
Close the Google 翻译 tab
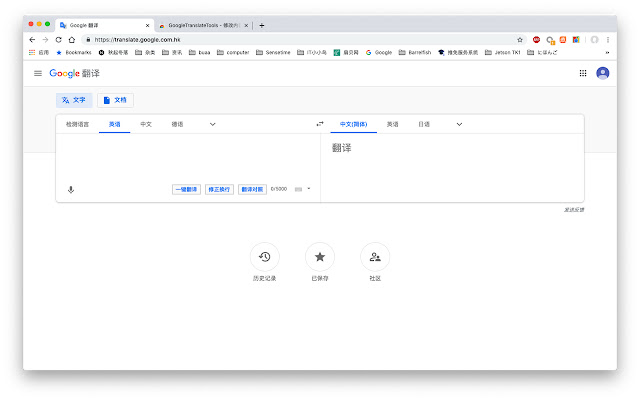[x=147, y=25]
